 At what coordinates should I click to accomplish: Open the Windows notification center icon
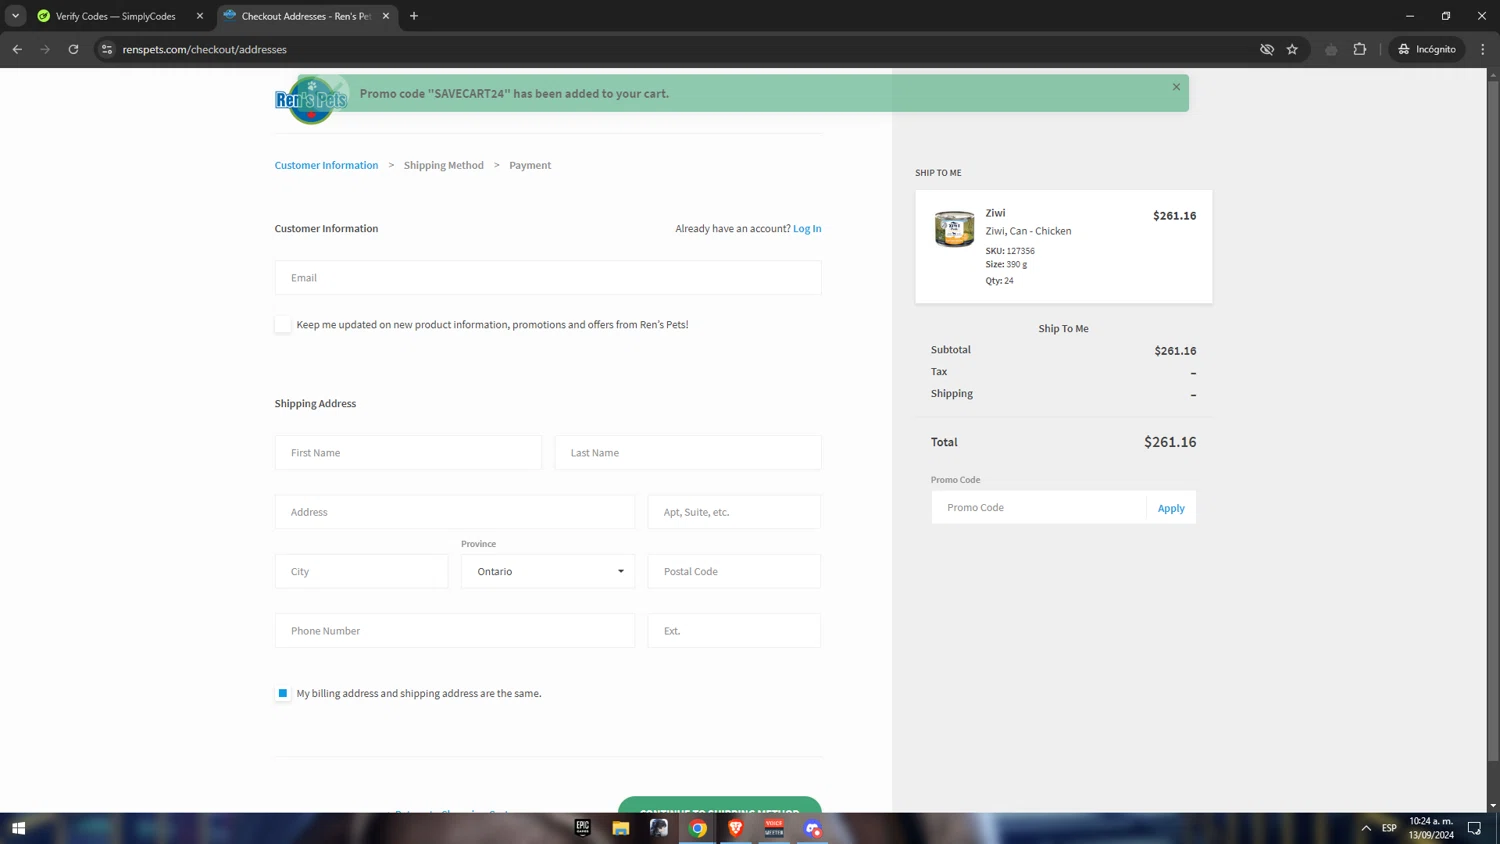(x=1474, y=828)
